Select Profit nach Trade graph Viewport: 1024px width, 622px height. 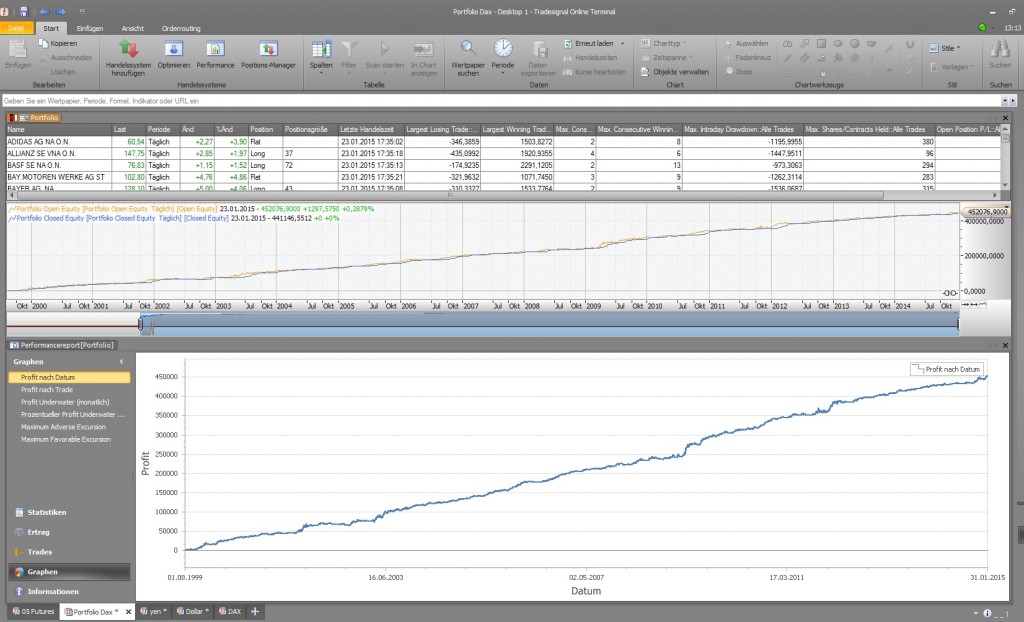click(47, 390)
